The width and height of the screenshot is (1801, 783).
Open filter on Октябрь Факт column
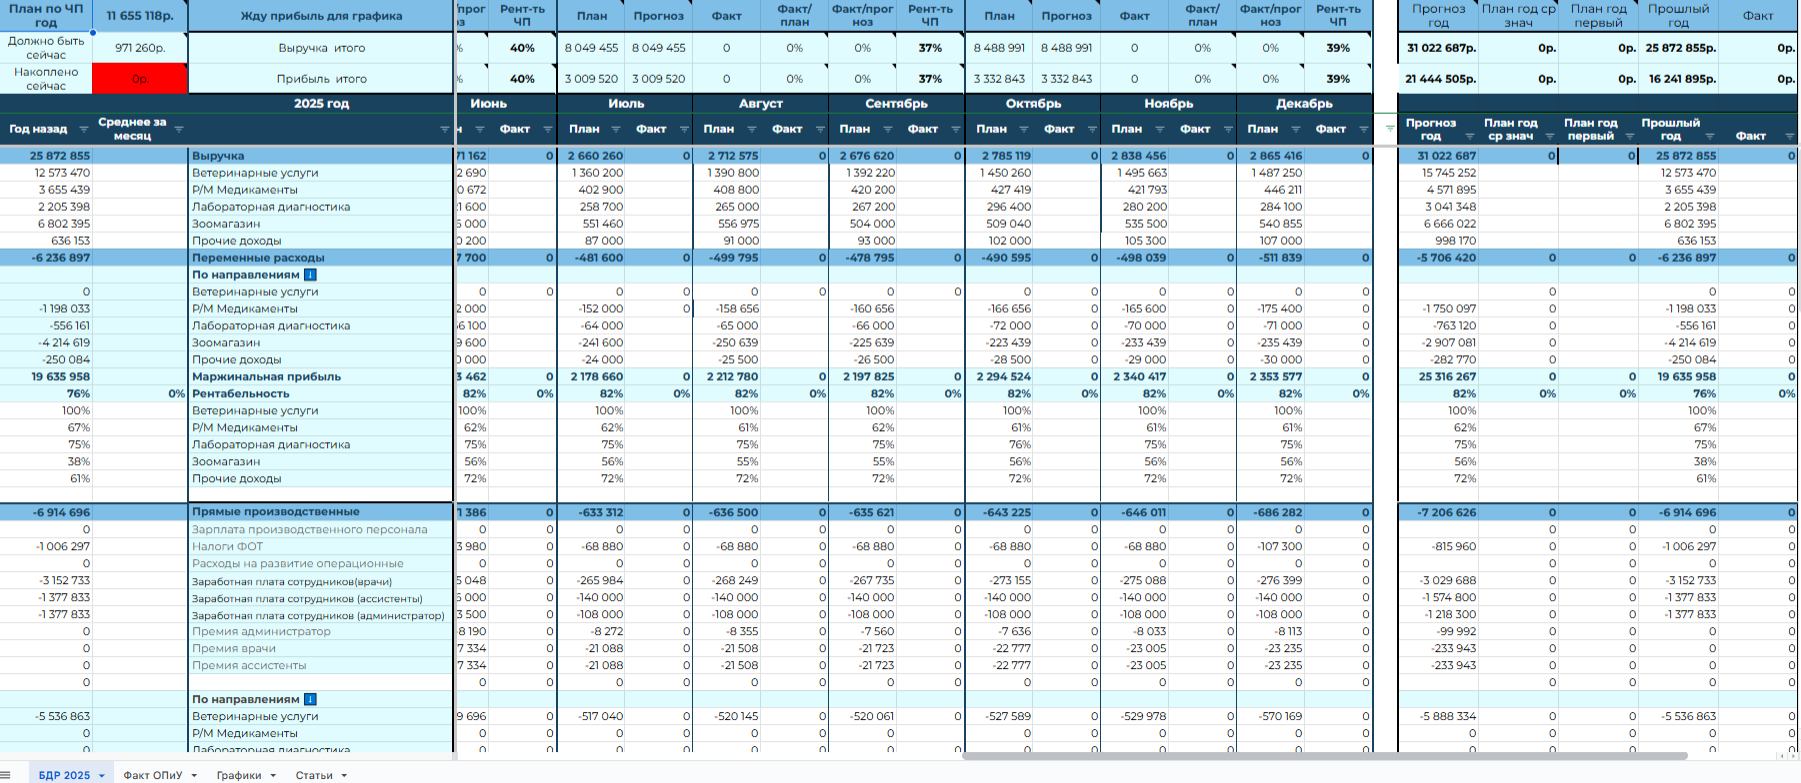point(1092,129)
